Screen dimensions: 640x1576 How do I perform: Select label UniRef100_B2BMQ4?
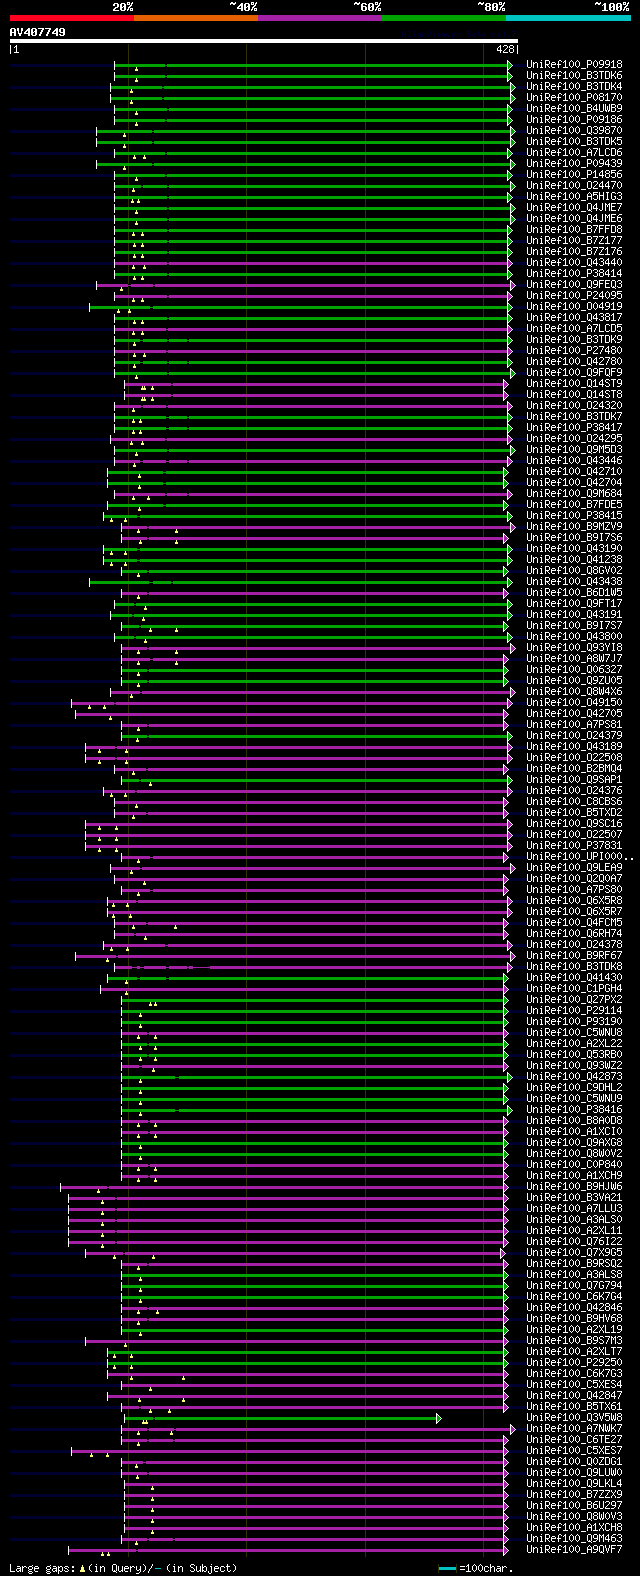(x=574, y=769)
